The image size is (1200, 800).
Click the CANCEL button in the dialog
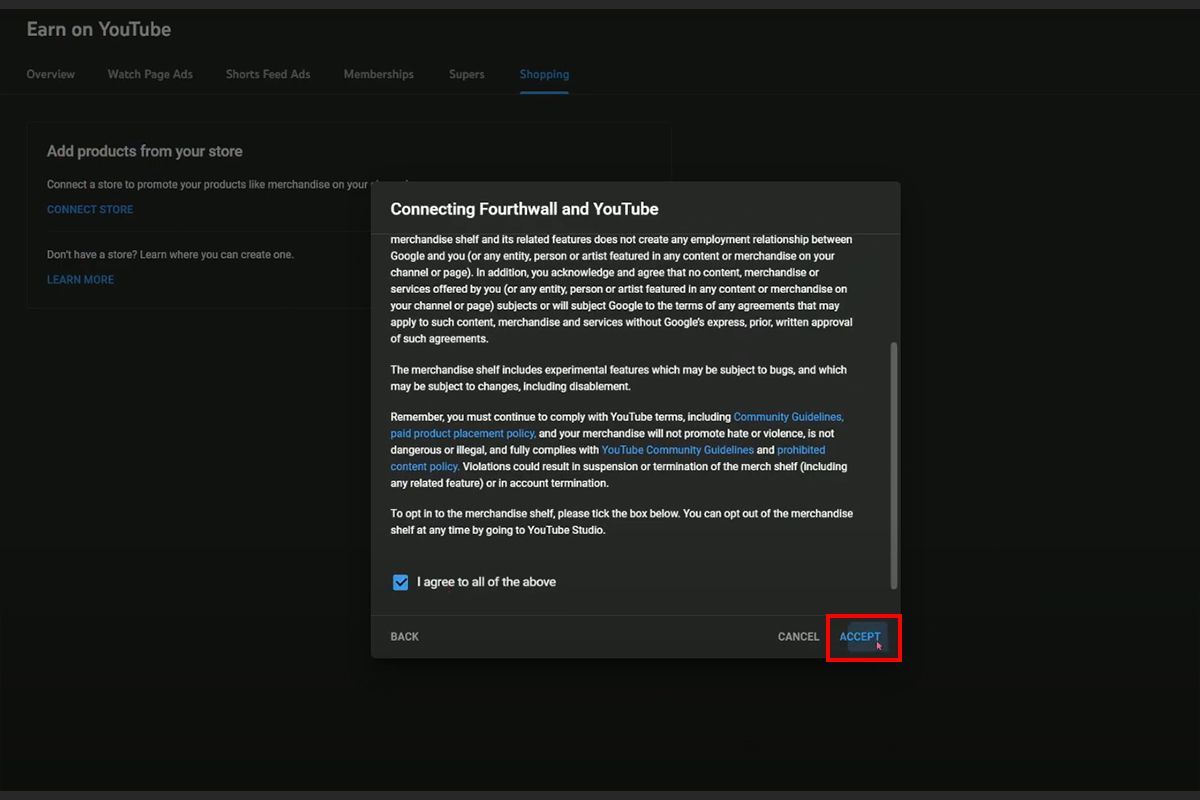[x=798, y=637]
